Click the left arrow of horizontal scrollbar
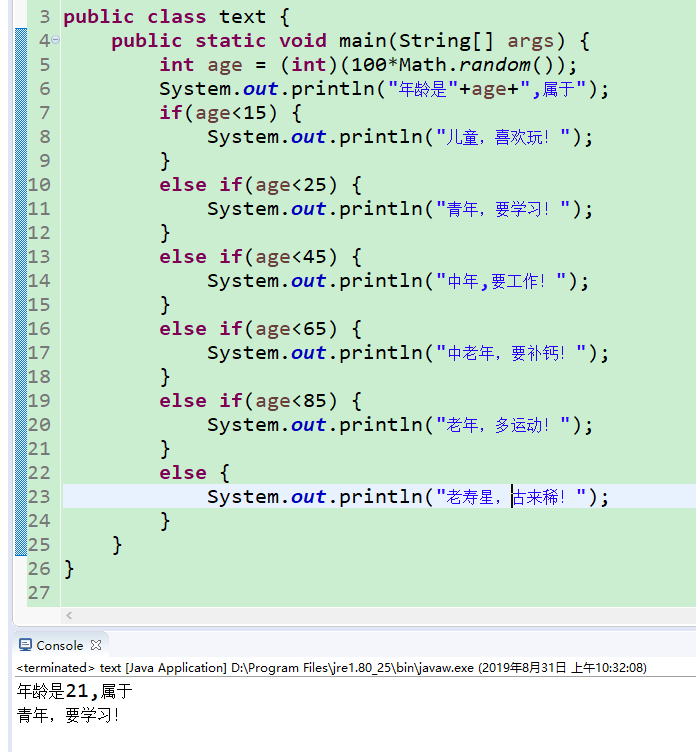696x752 pixels. pyautogui.click(x=69, y=615)
